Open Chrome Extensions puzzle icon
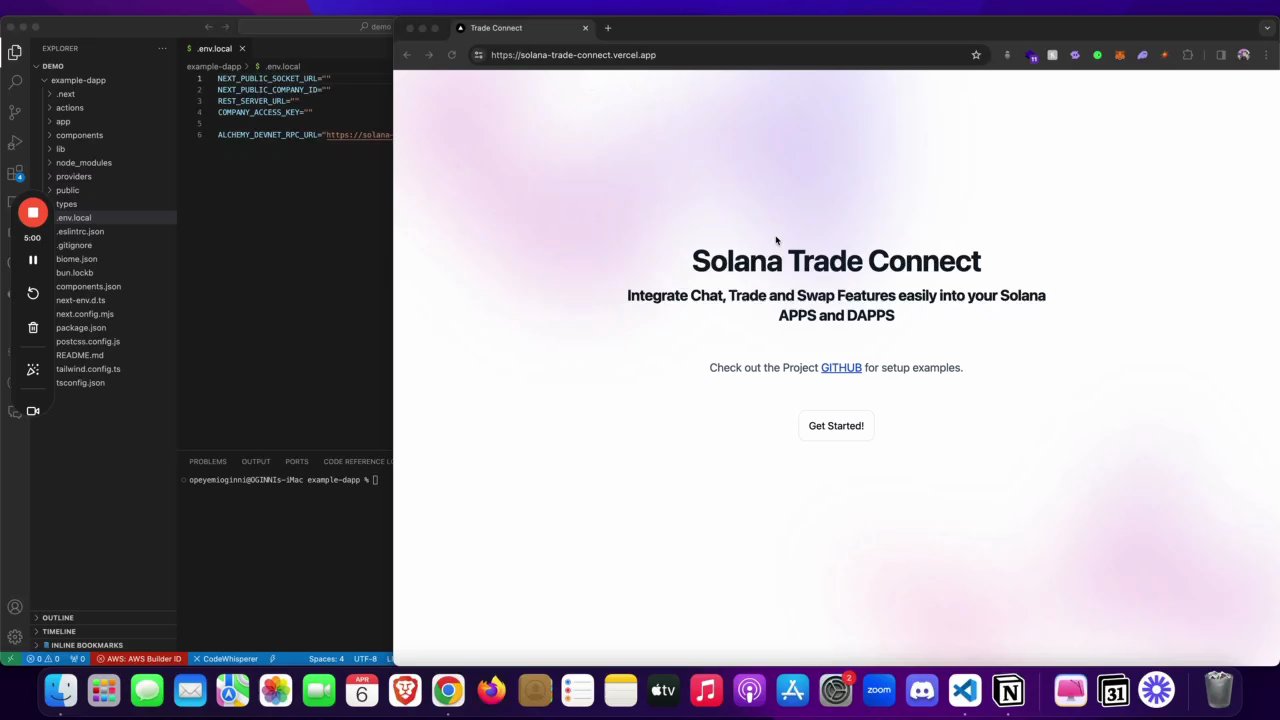This screenshot has height=720, width=1280. (1188, 55)
